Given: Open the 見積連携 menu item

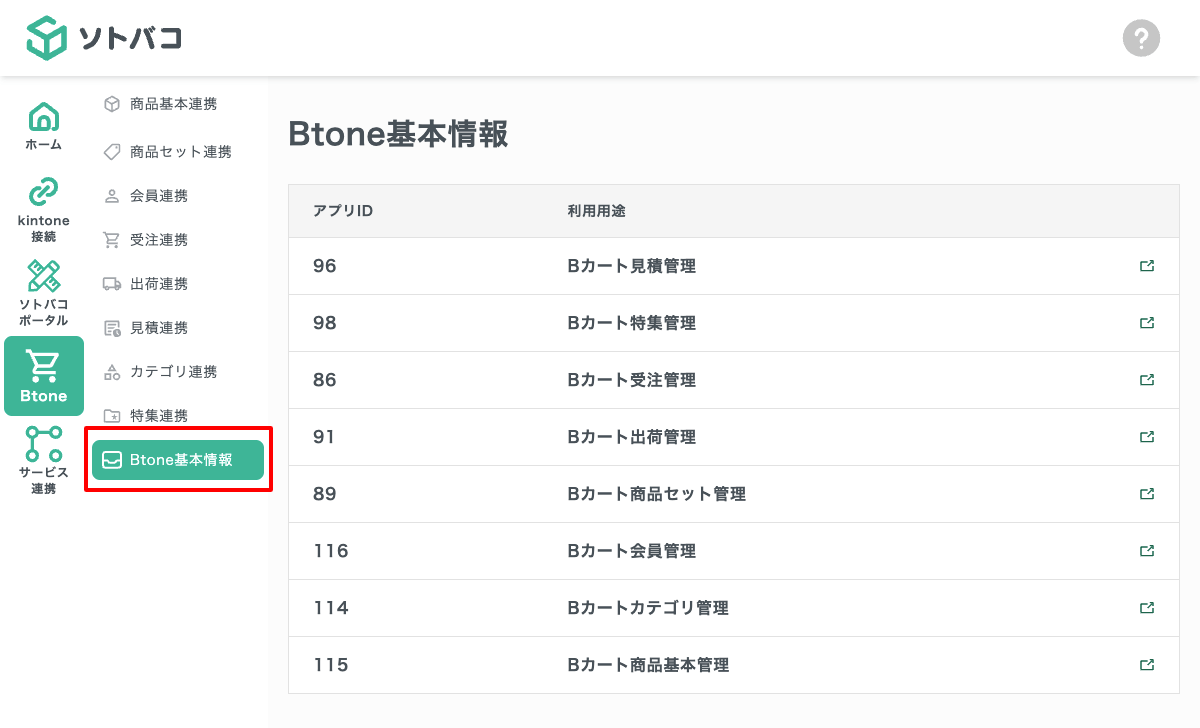Looking at the screenshot, I should pos(159,328).
